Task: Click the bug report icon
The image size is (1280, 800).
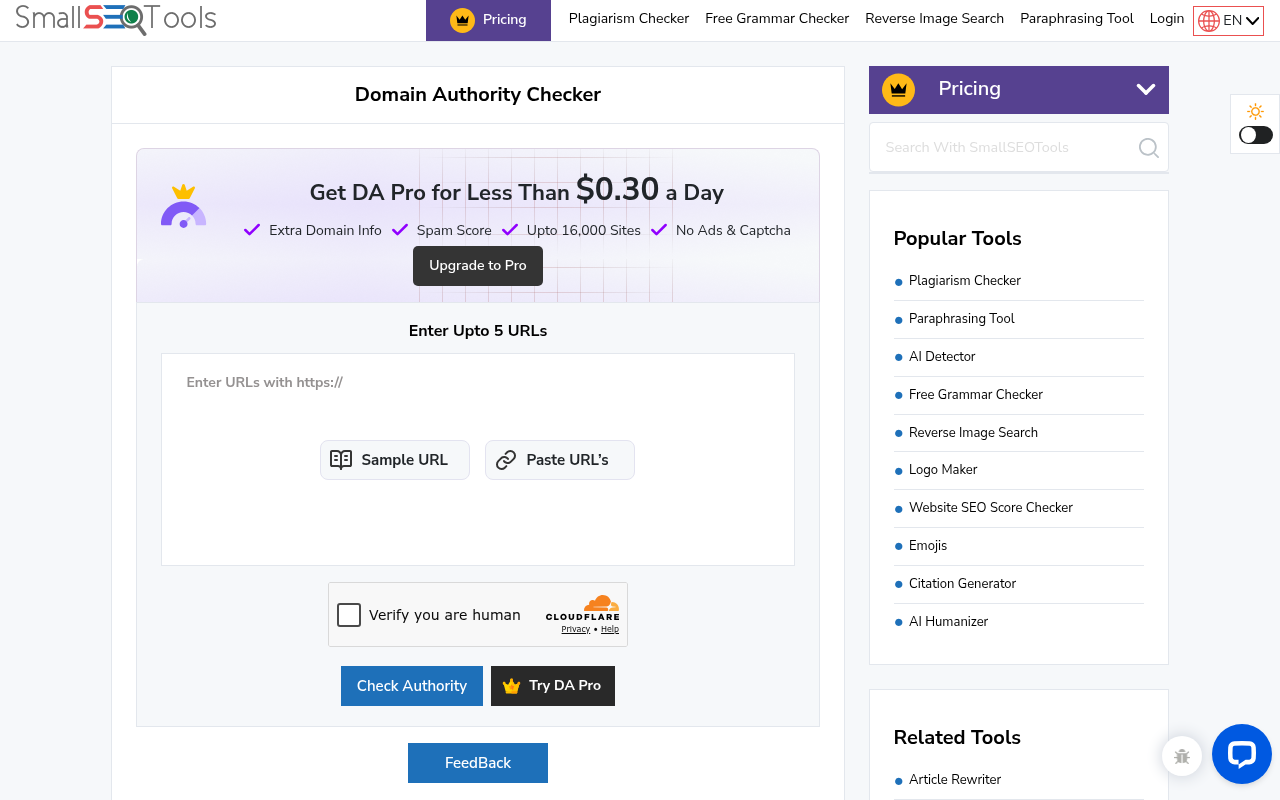Action: [x=1182, y=756]
